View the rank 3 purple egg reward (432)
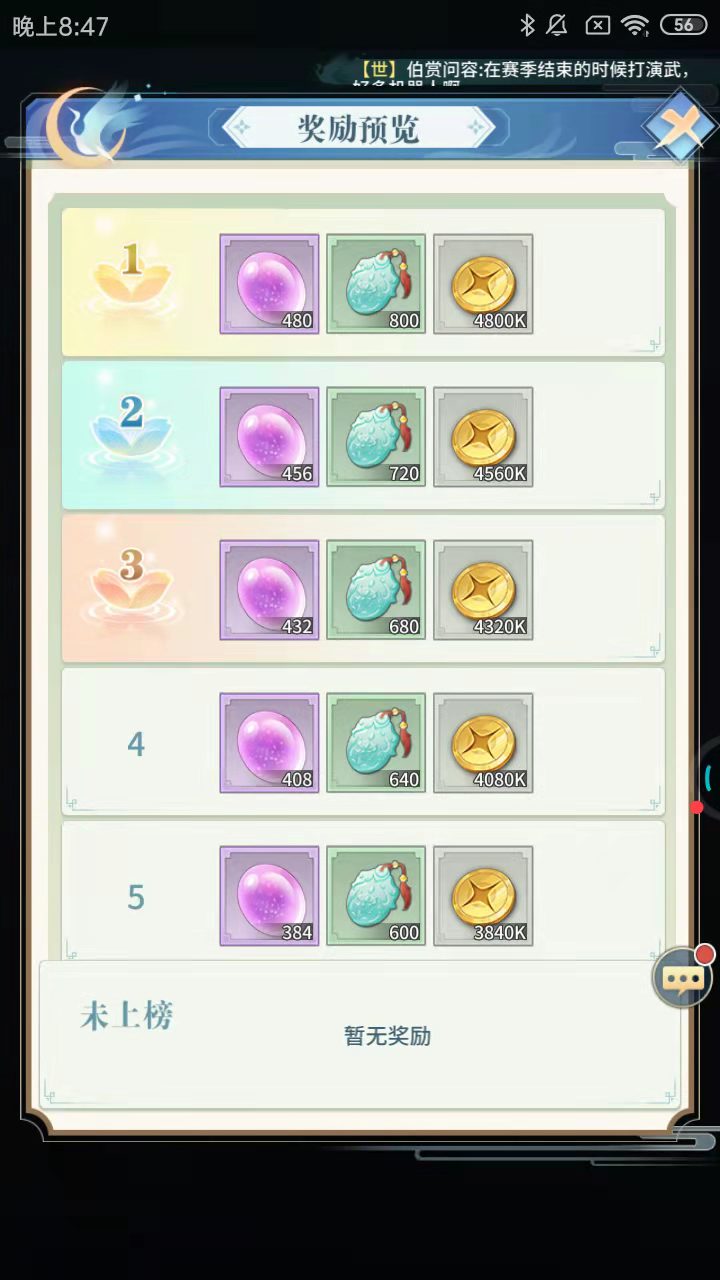This screenshot has height=1280, width=720. (x=269, y=590)
